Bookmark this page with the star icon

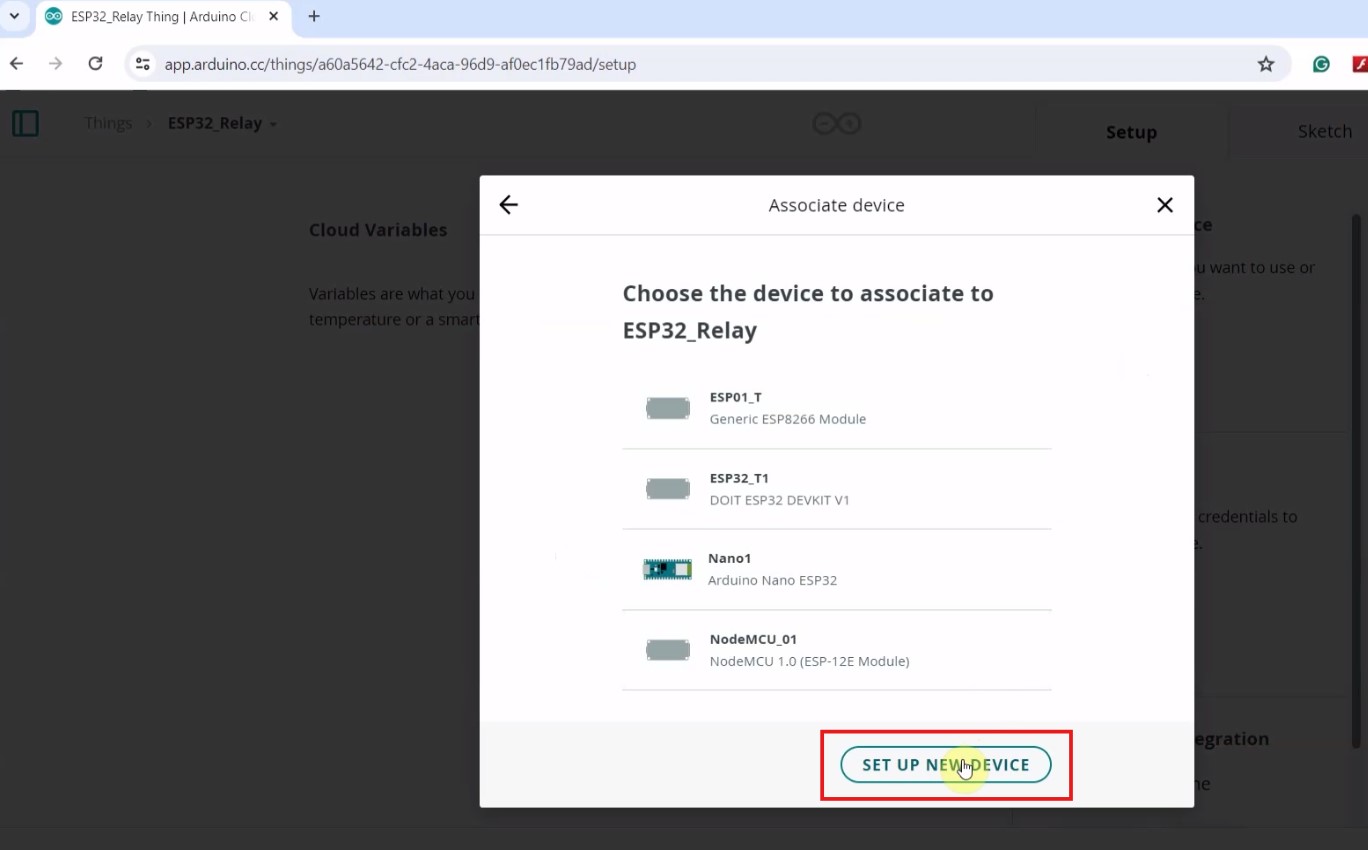pos(1266,64)
